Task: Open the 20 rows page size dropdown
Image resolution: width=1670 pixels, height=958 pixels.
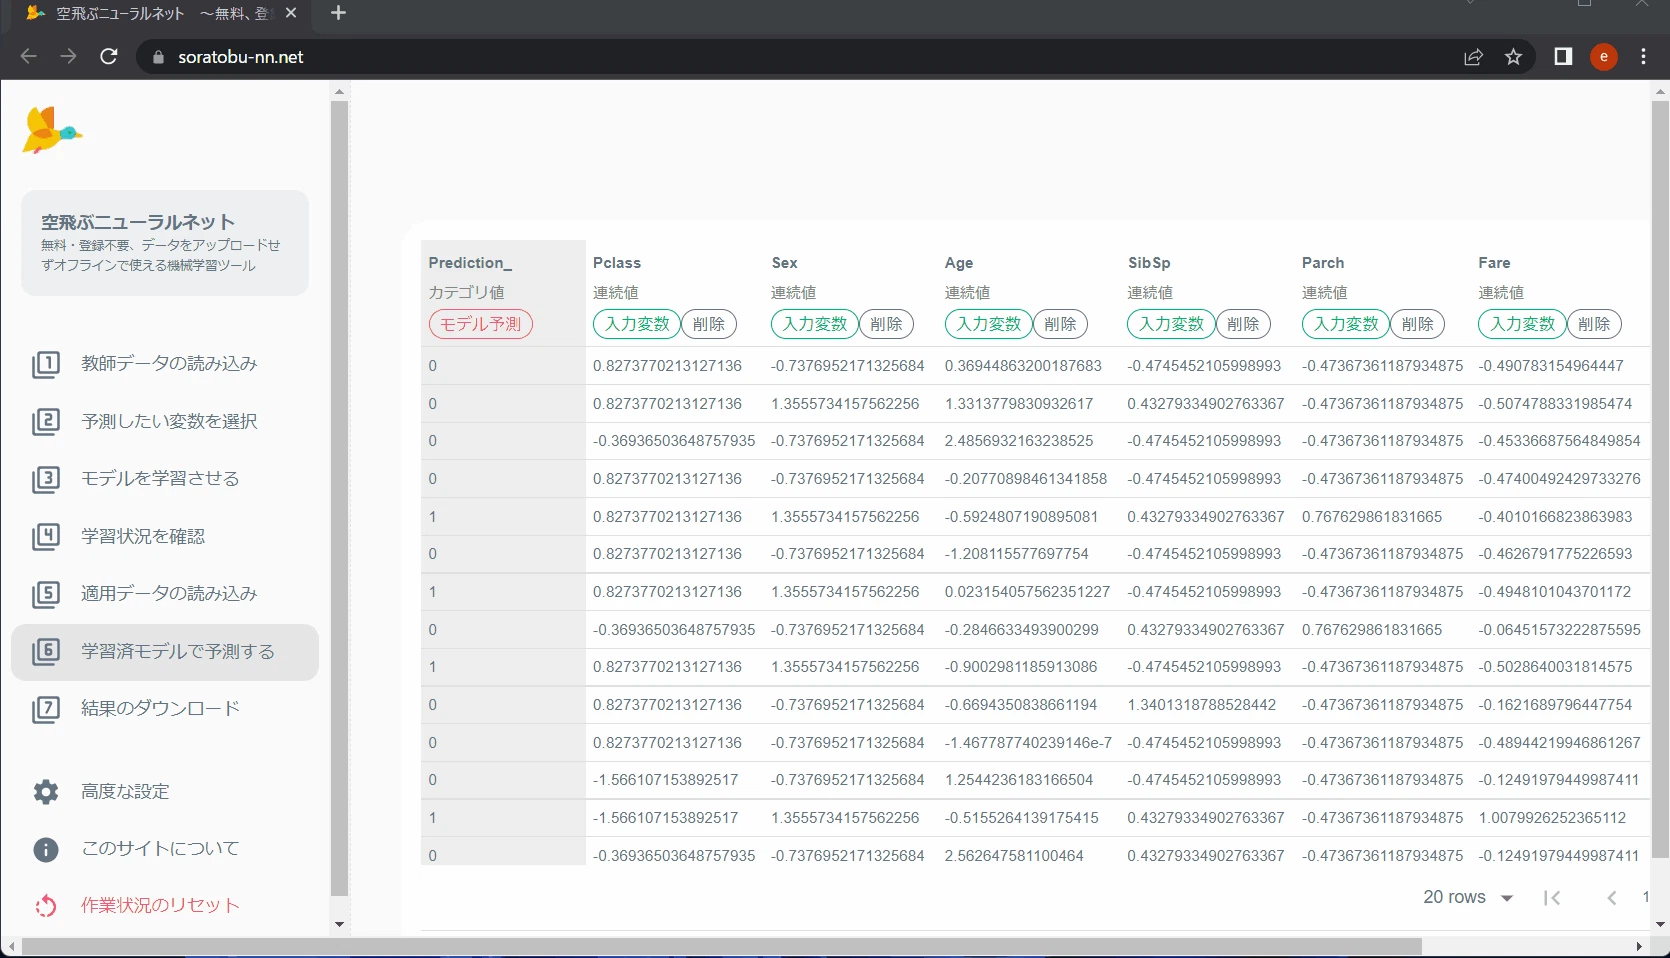Action: coord(1468,897)
